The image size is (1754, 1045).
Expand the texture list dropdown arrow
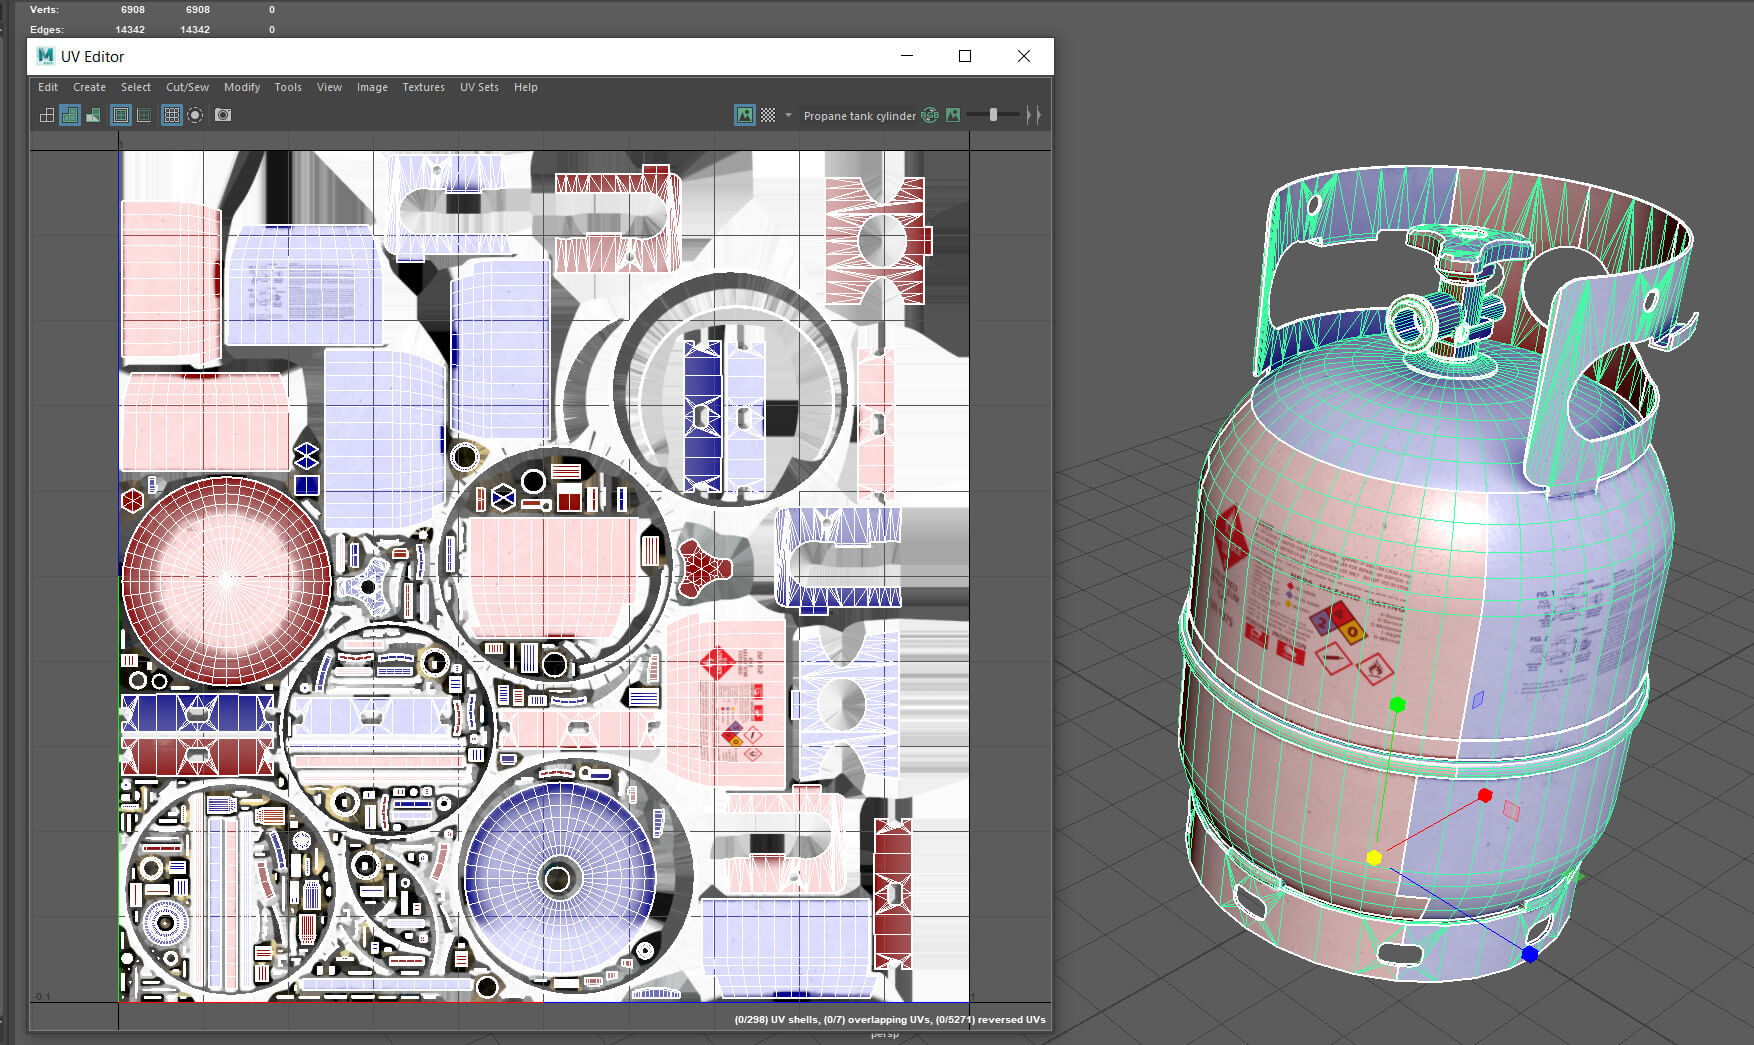(x=788, y=115)
